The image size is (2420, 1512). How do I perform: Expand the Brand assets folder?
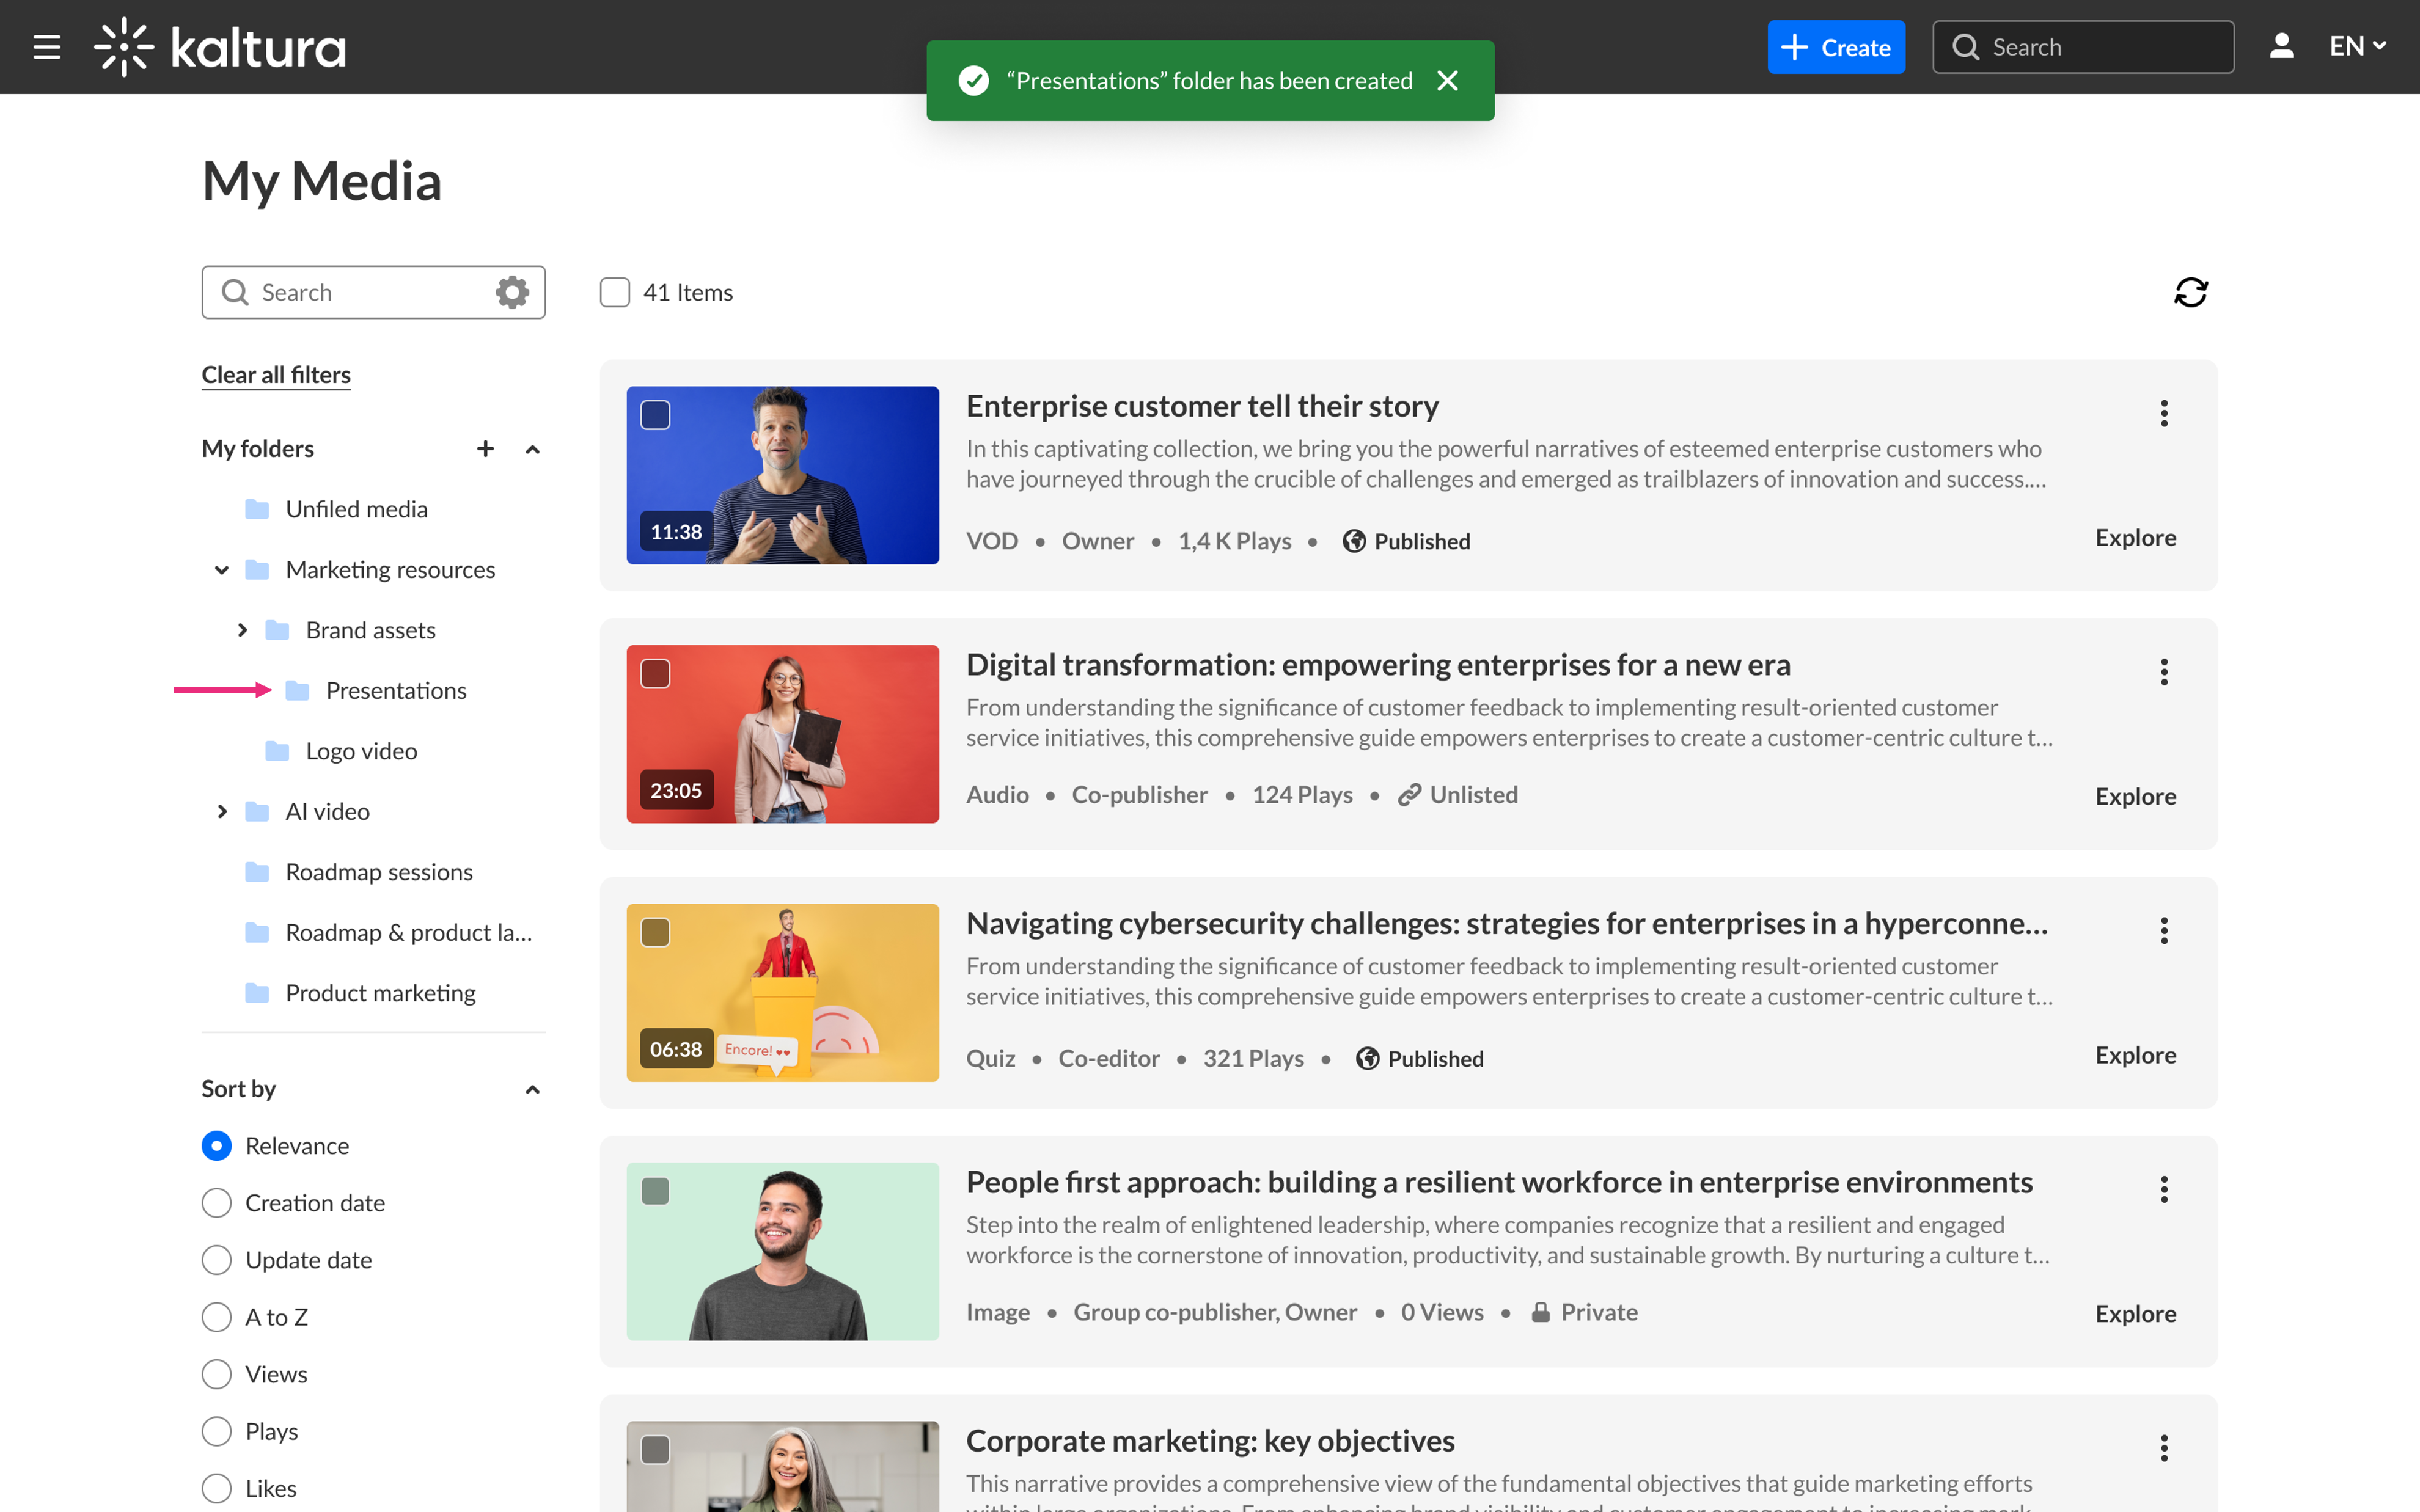242,630
